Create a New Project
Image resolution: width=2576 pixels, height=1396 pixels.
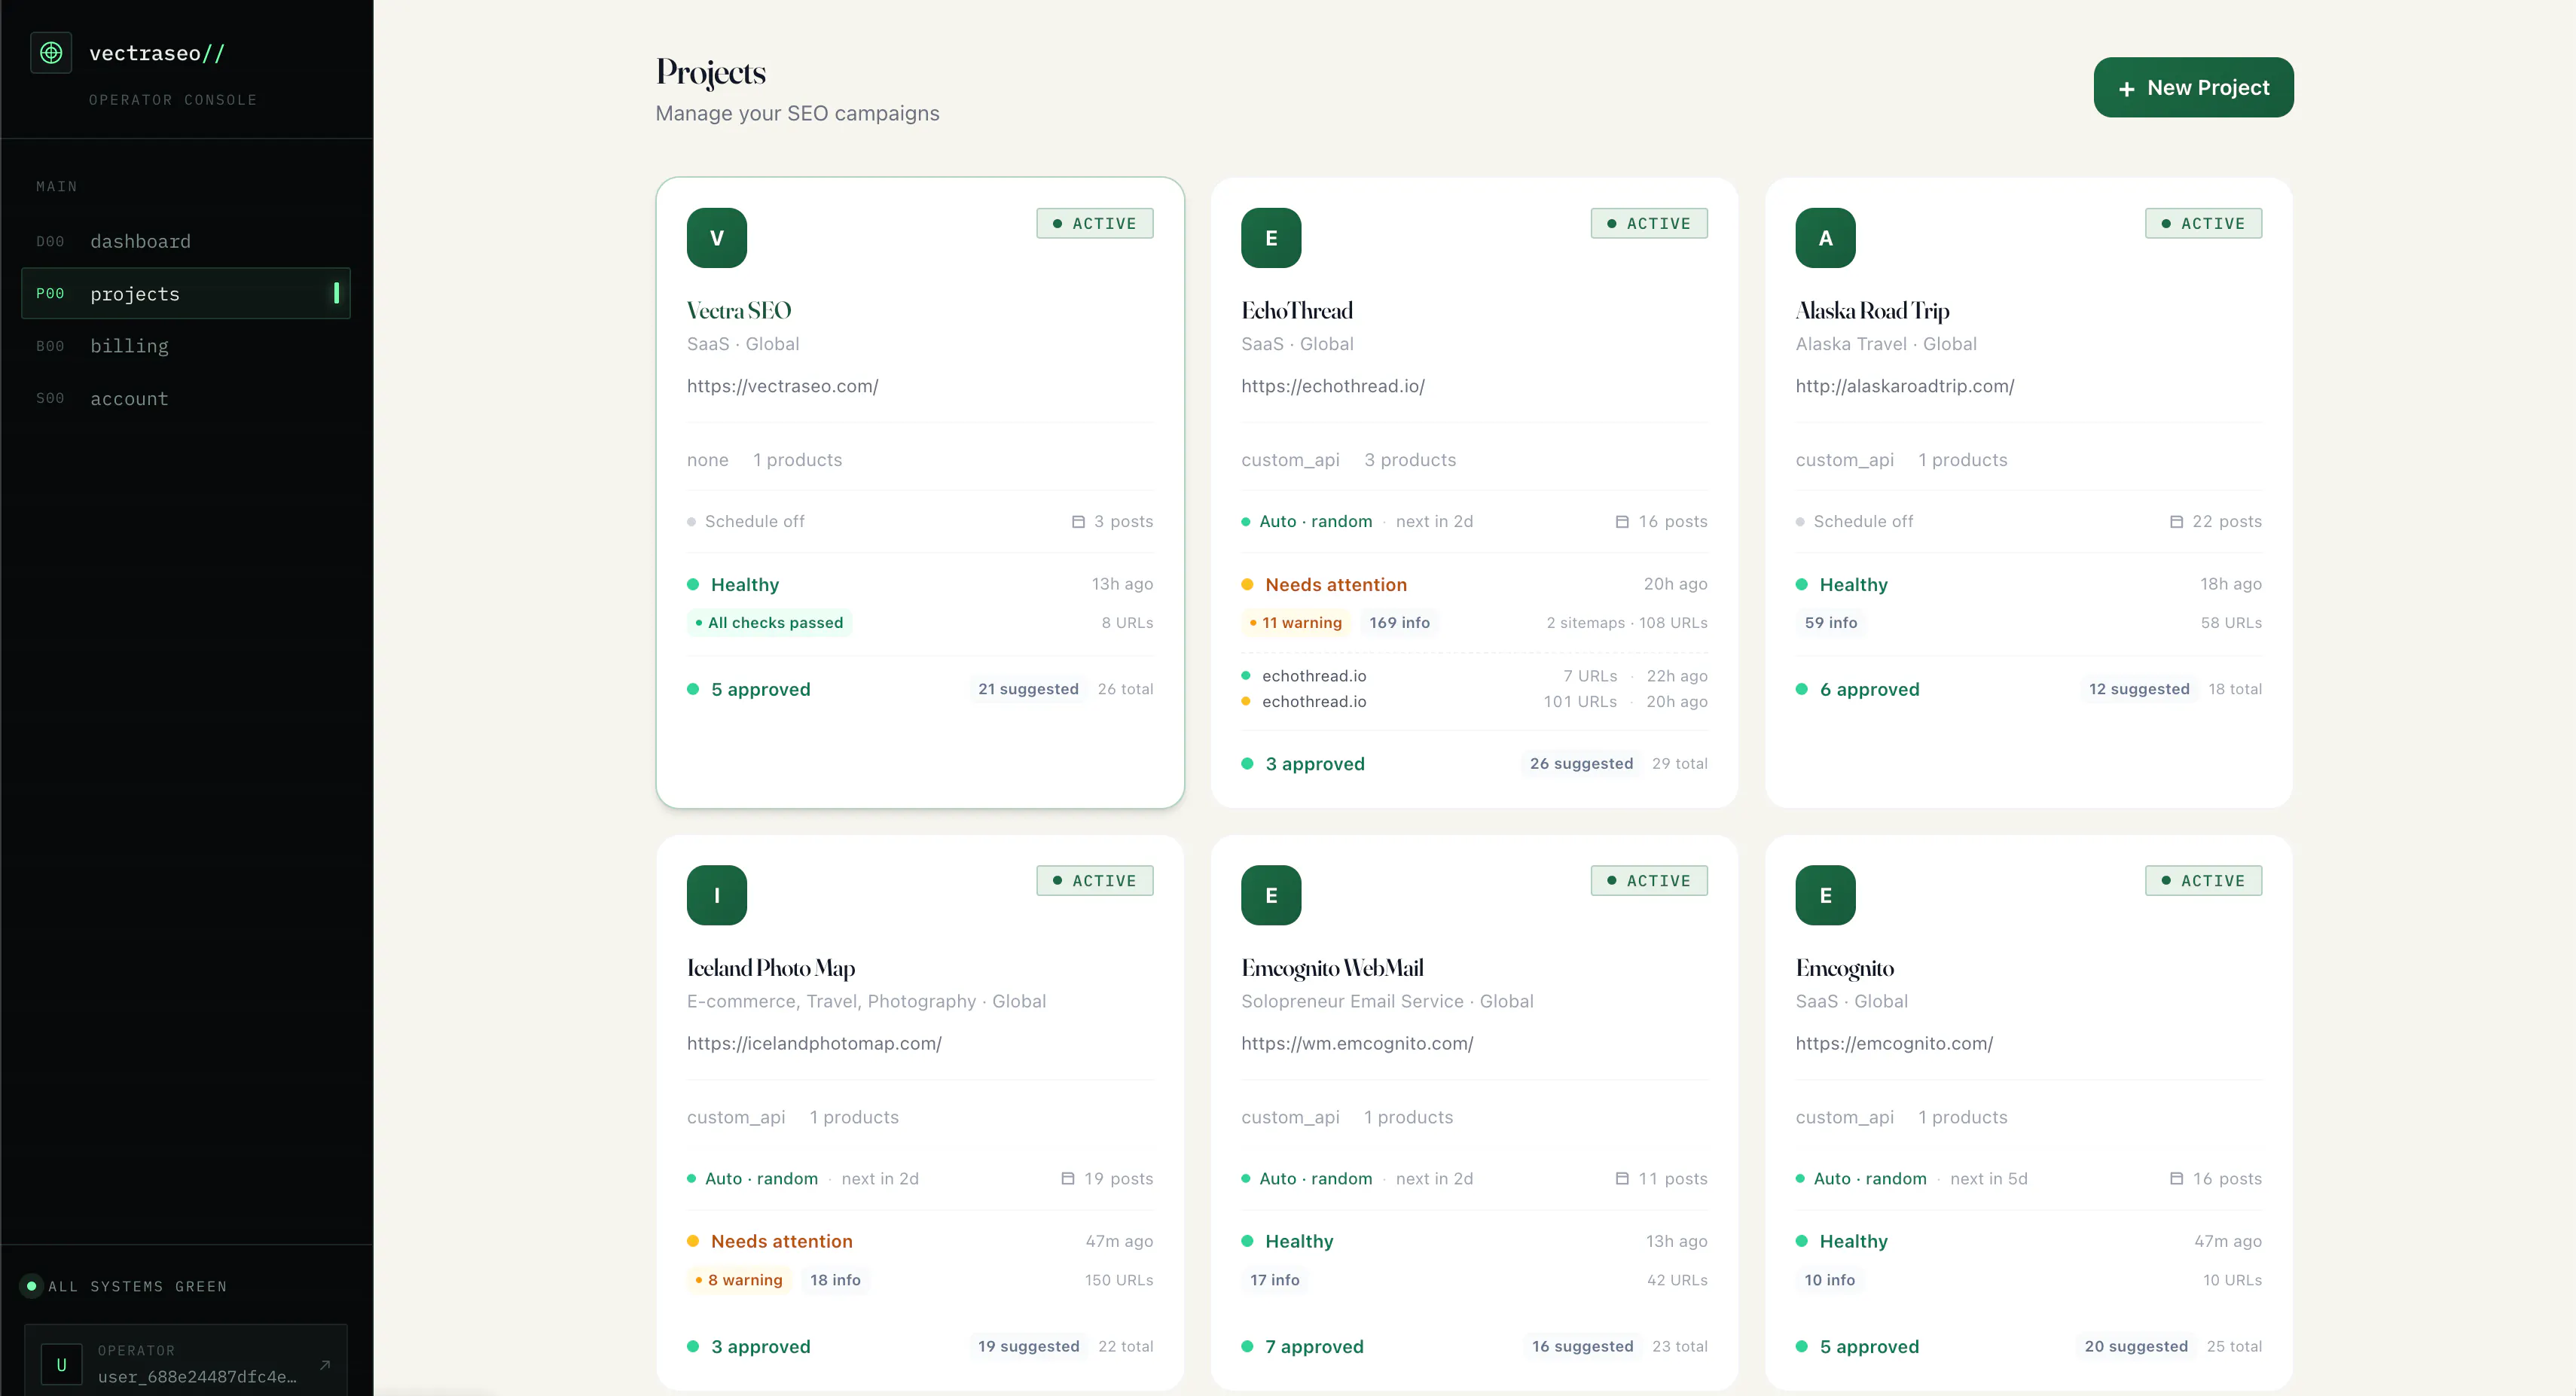pos(2193,87)
